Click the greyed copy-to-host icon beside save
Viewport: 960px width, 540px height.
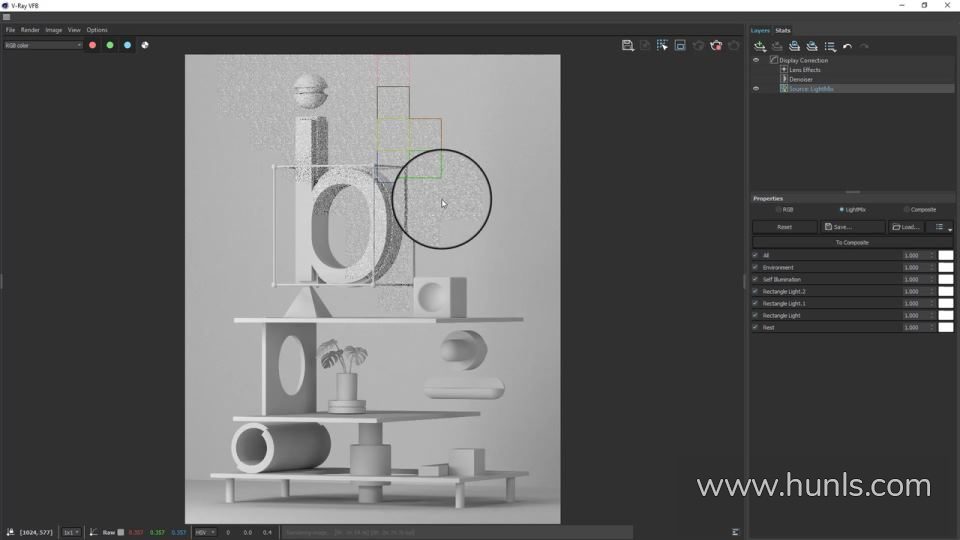pos(645,45)
